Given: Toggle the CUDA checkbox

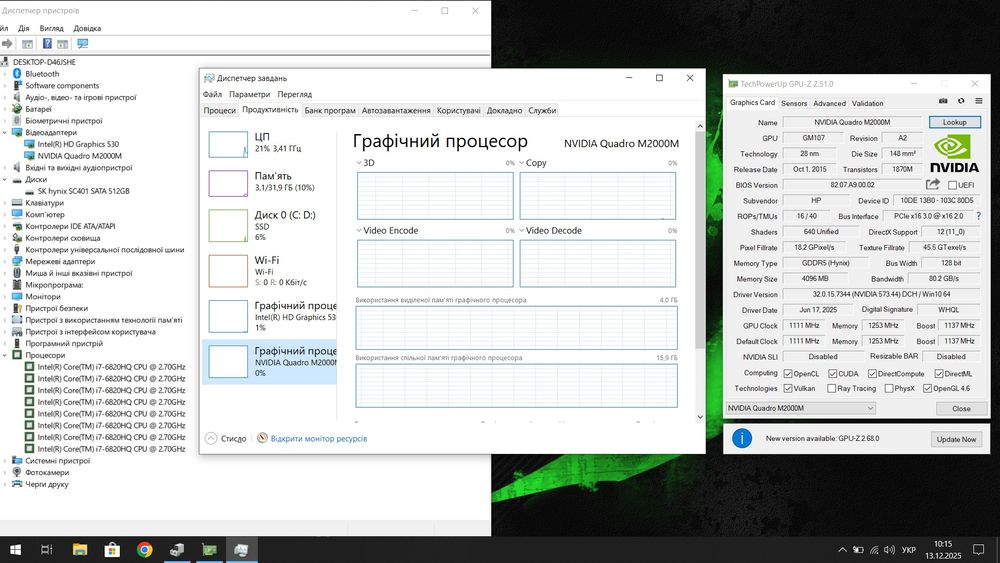Looking at the screenshot, I should (833, 374).
